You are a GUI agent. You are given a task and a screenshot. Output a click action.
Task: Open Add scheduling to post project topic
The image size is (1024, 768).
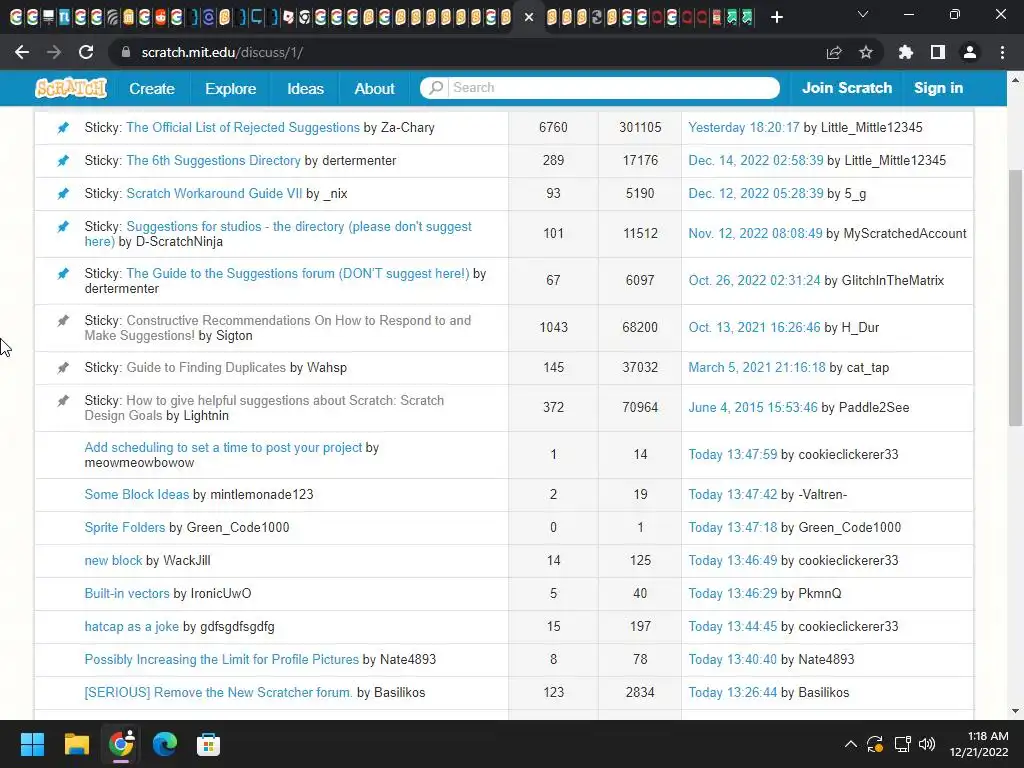223,447
